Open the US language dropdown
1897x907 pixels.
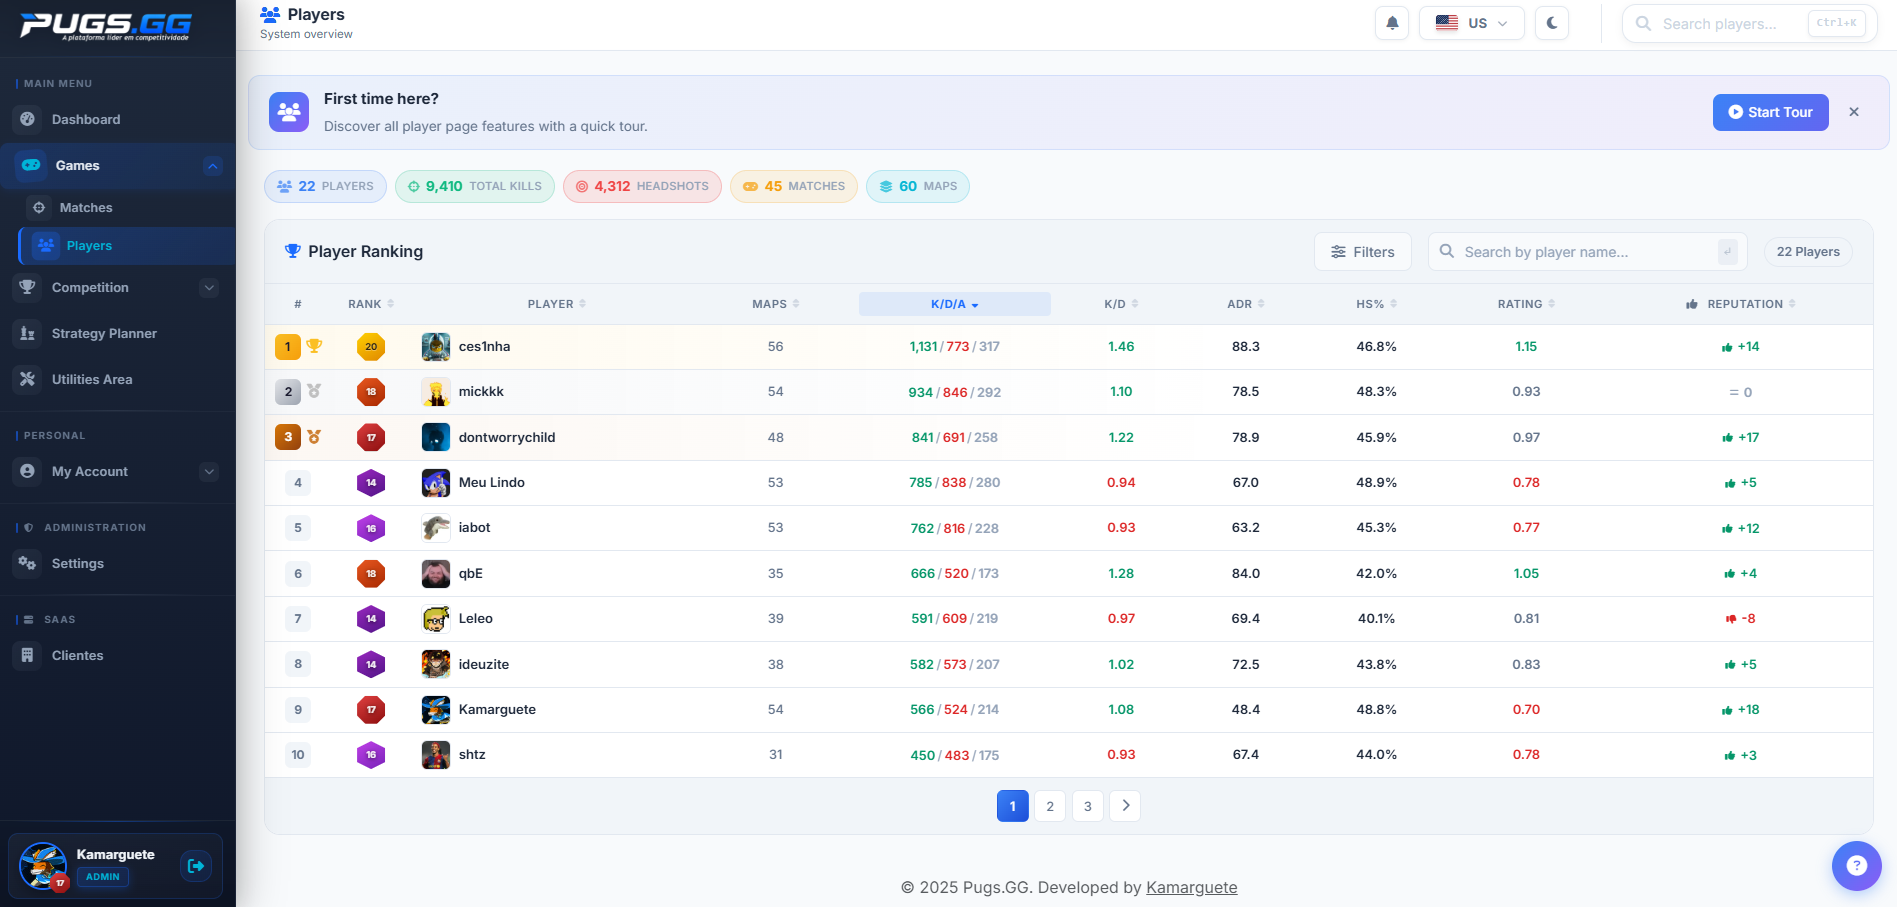1471,23
